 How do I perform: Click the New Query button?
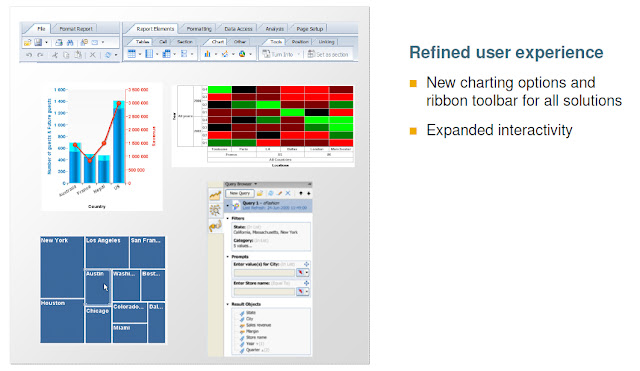coord(240,193)
